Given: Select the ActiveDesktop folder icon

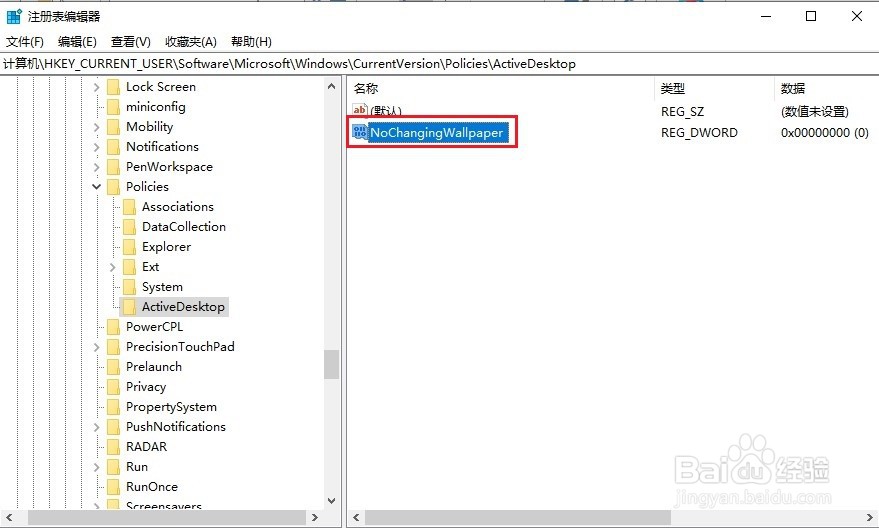Looking at the screenshot, I should click(129, 307).
